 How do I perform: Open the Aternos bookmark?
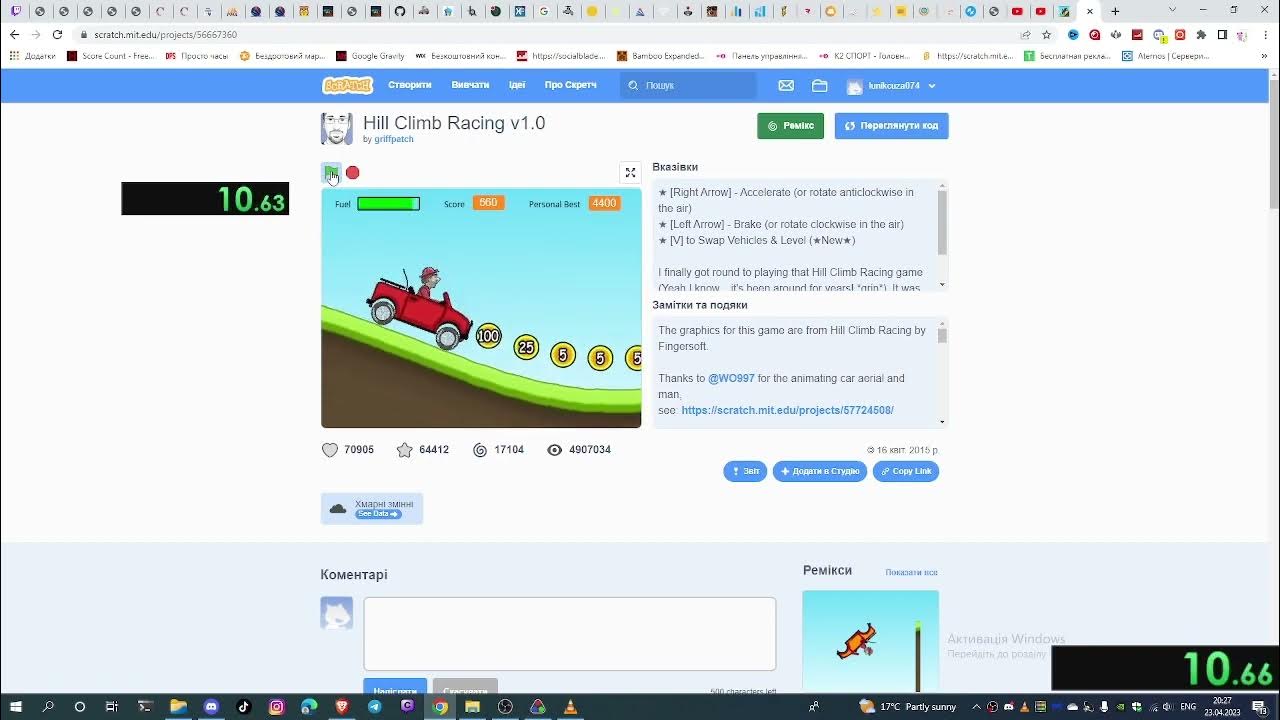tap(1165, 56)
